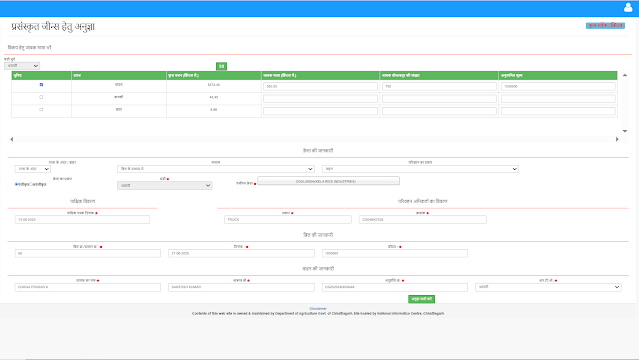The width and height of the screenshot is (639, 360).
Task: Open the Disclaimer link in footer
Action: [318, 309]
